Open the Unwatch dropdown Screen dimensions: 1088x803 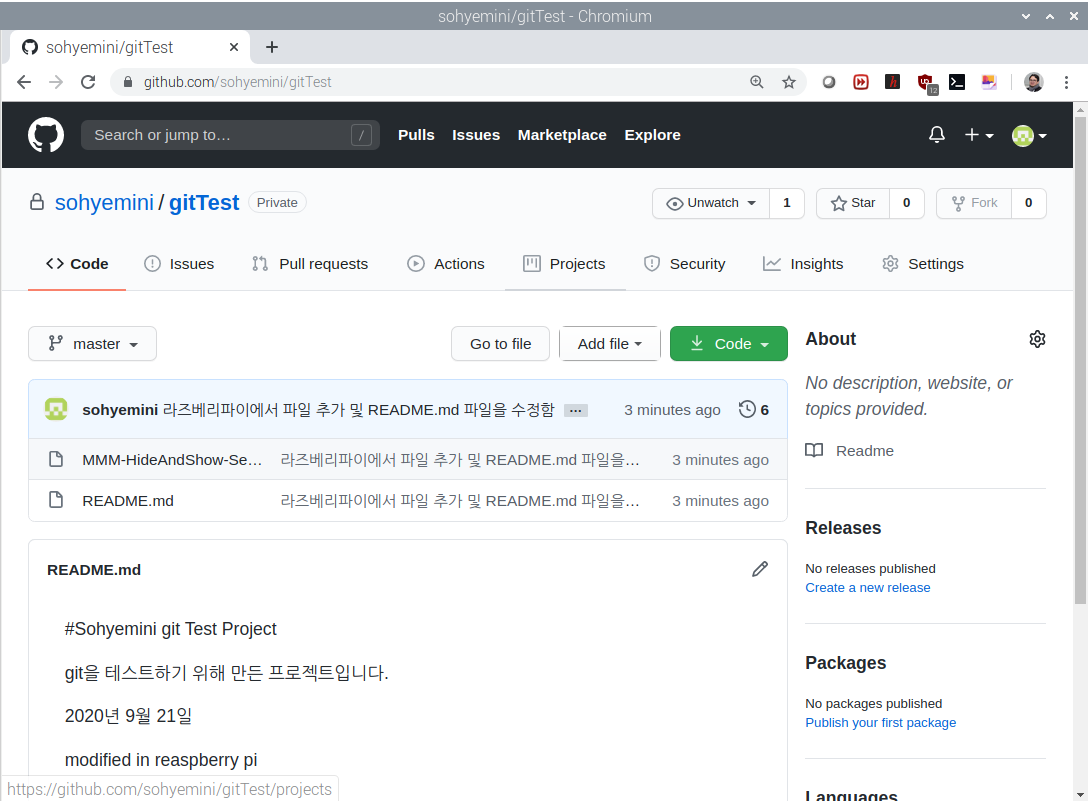711,203
